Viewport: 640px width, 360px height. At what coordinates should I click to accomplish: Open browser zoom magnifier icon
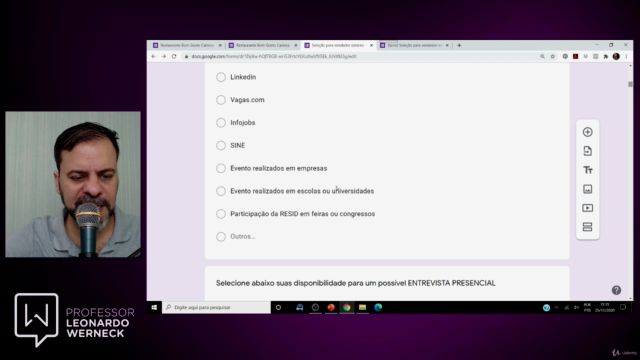point(542,56)
